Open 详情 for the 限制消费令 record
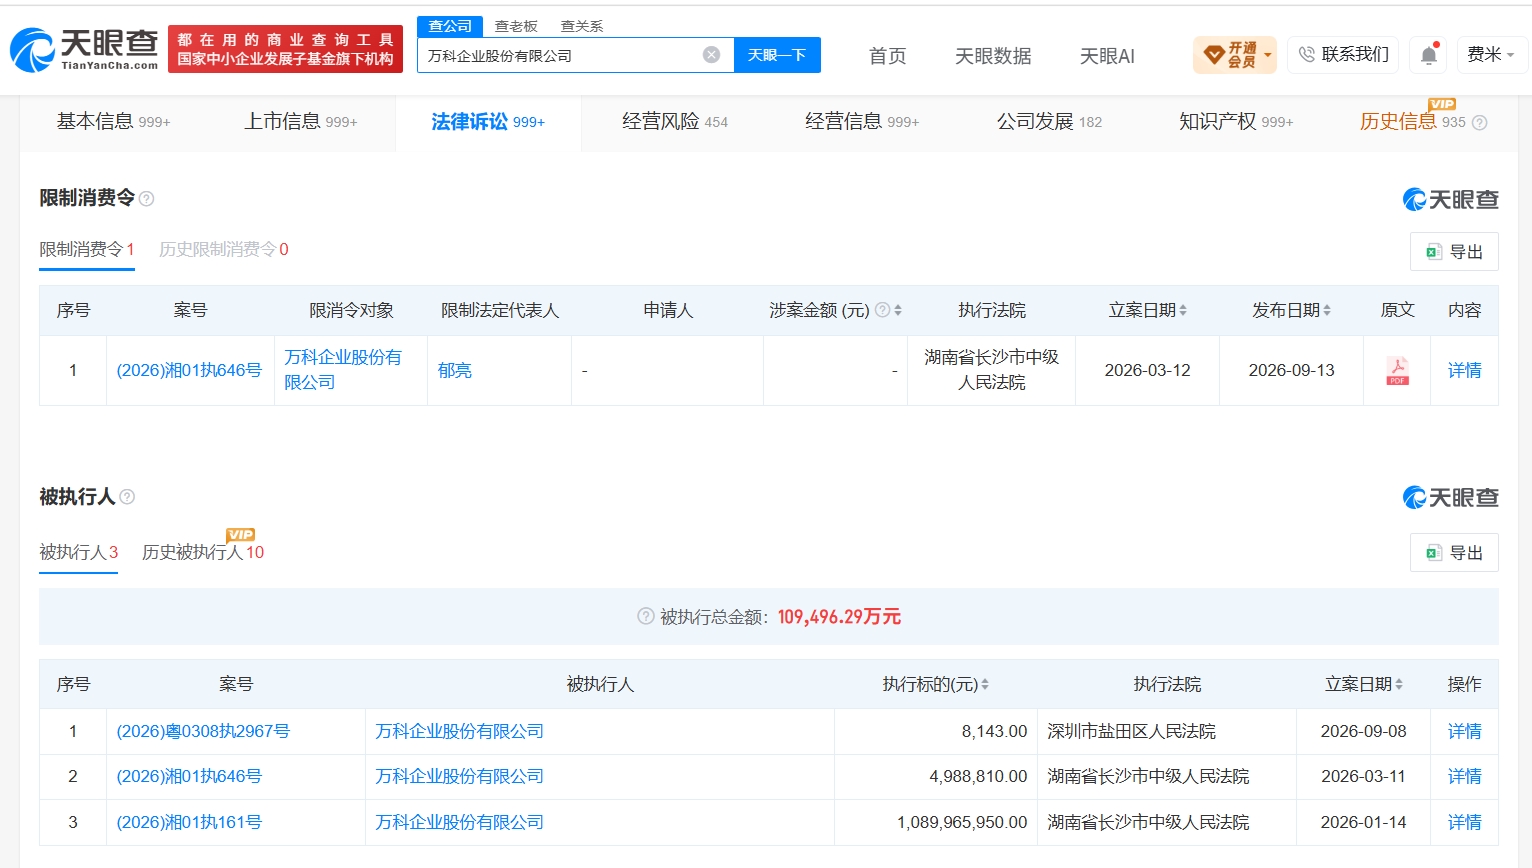This screenshot has height=868, width=1532. (x=1465, y=371)
